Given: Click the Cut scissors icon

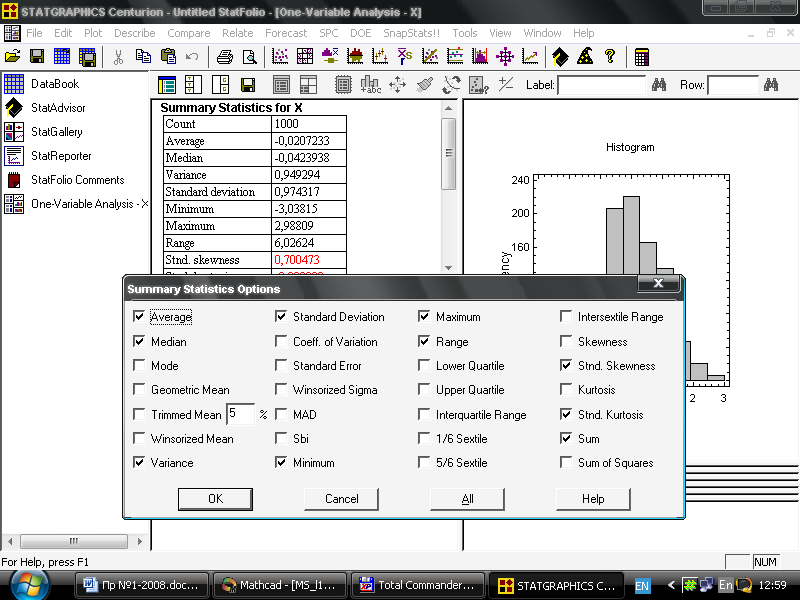Looking at the screenshot, I should point(118,57).
